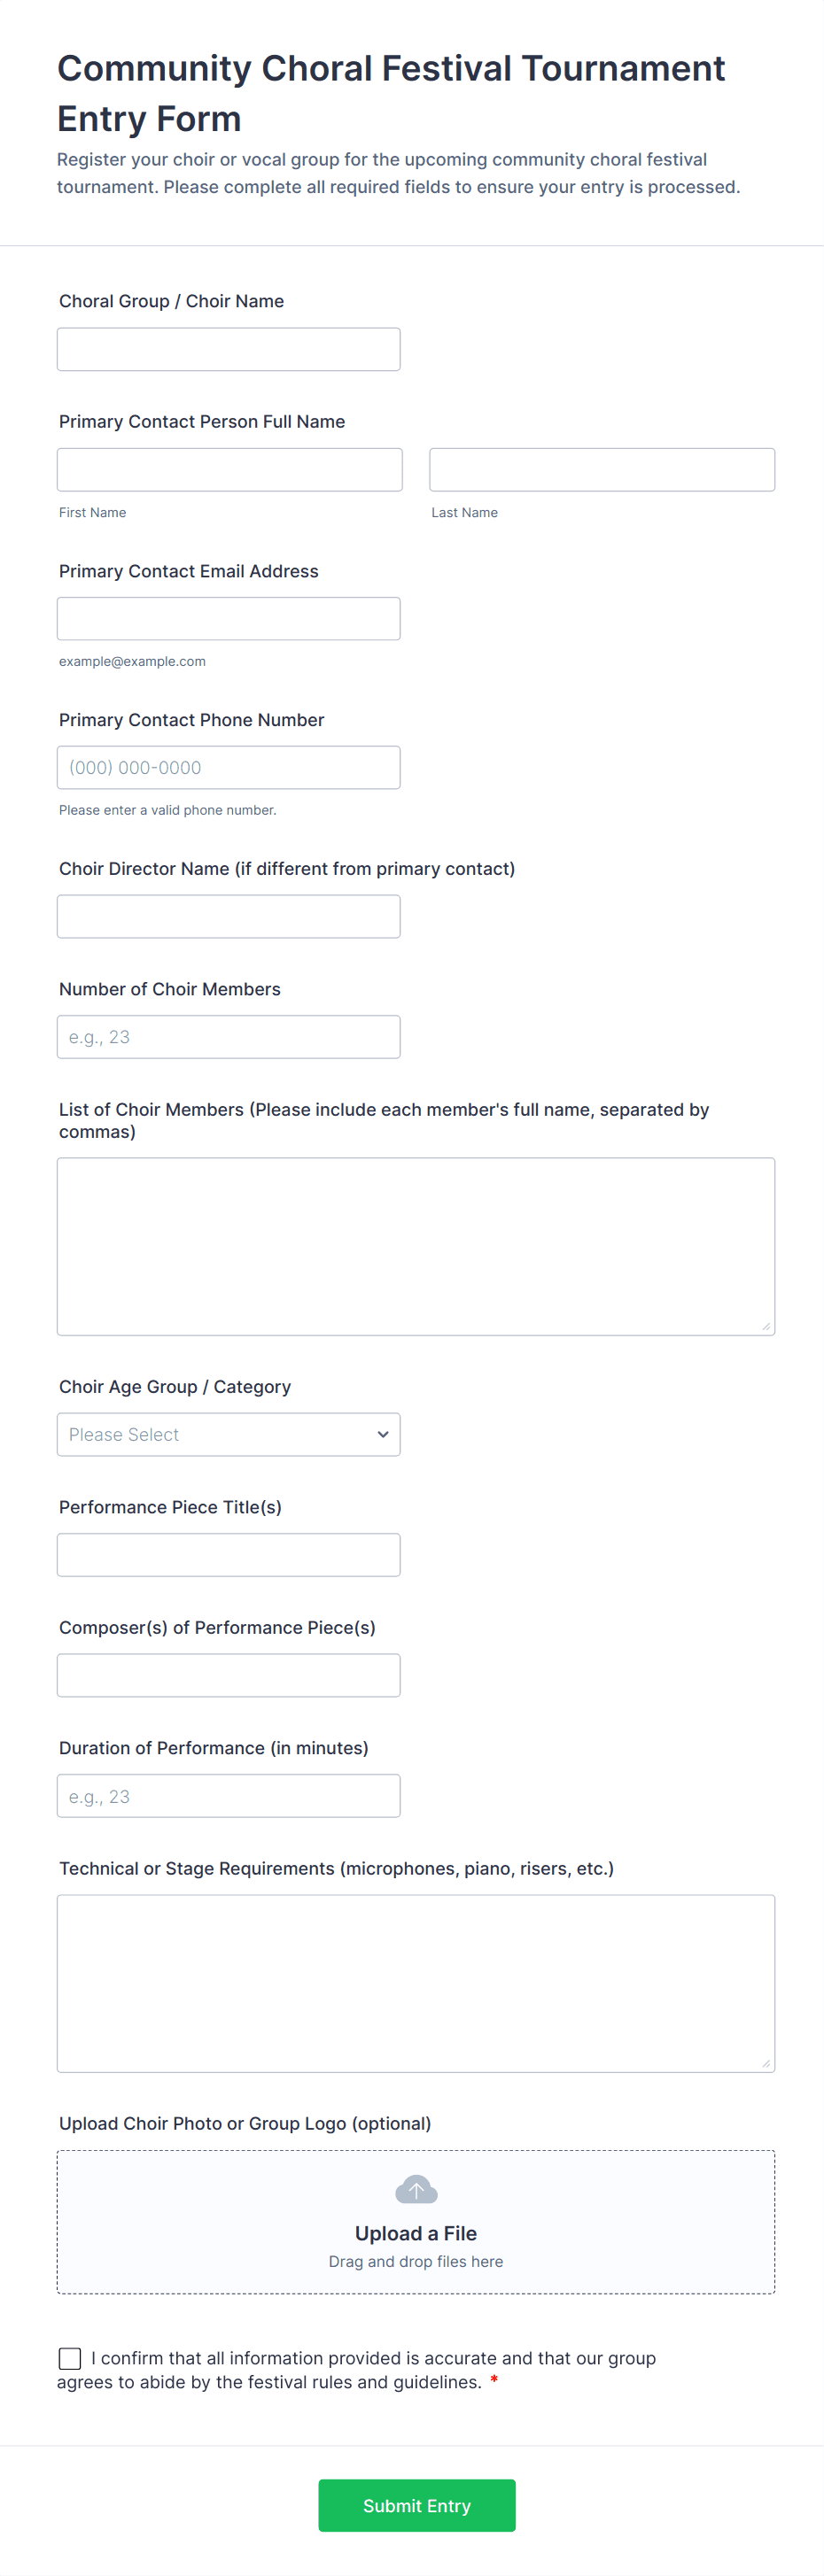Select the Performance Piece Title(s) field

(228, 1555)
